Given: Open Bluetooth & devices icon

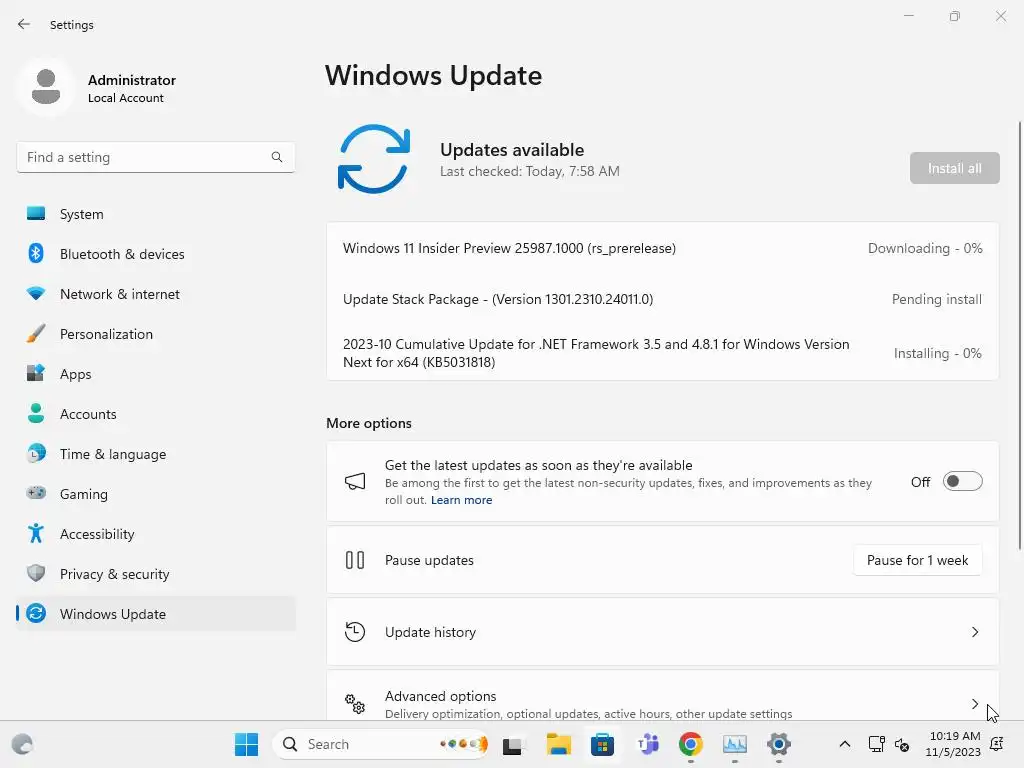Looking at the screenshot, I should pyautogui.click(x=36, y=253).
